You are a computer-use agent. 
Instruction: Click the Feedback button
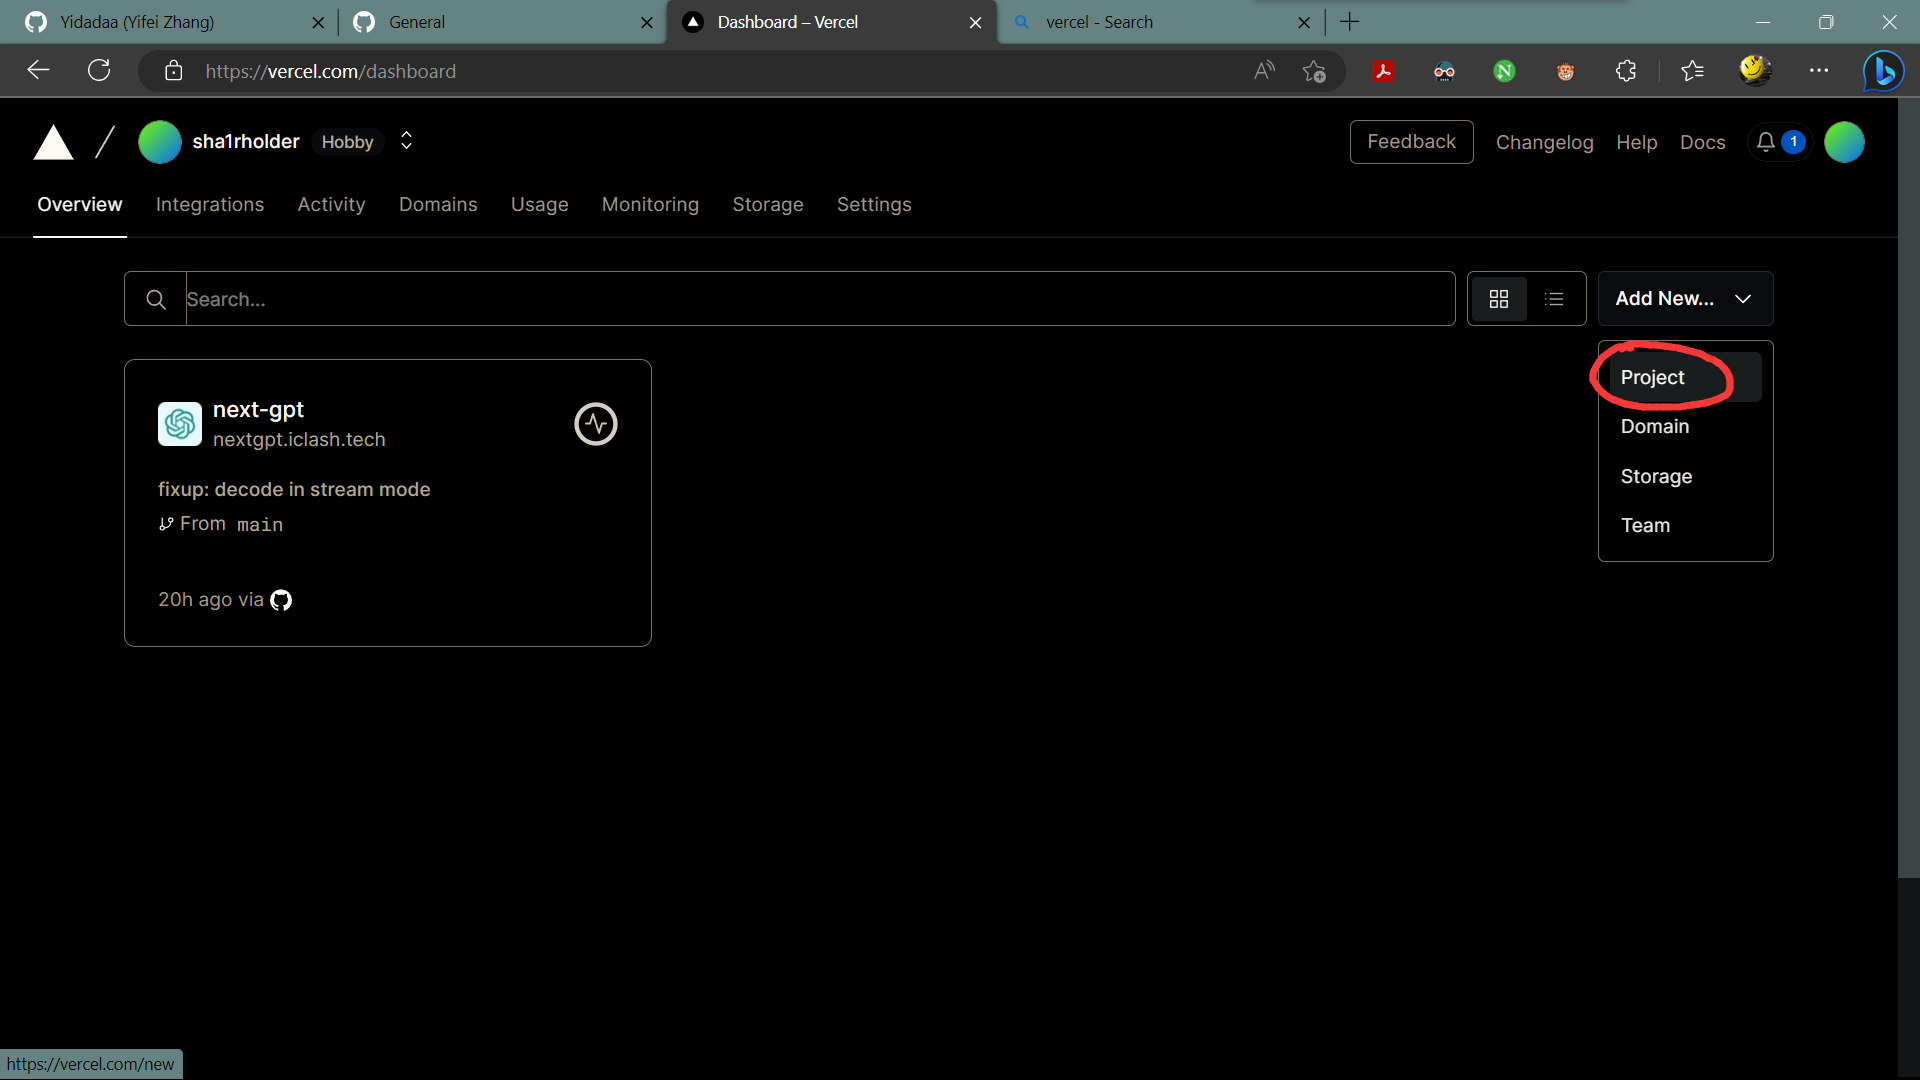click(1411, 142)
